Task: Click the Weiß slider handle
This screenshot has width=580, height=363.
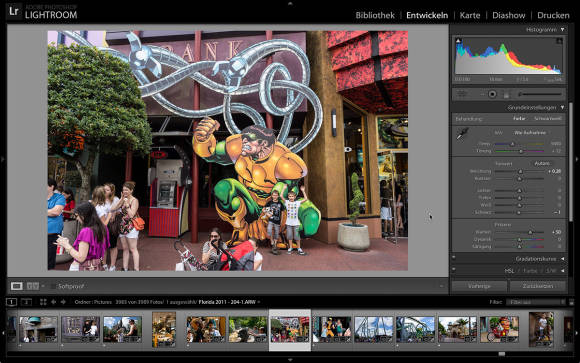Action: 519,205
